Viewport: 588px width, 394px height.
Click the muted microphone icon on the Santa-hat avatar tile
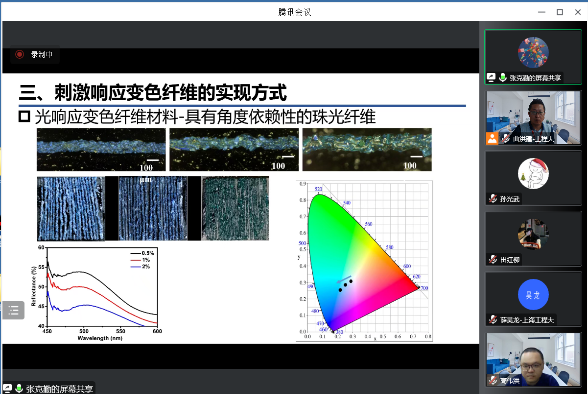(x=493, y=199)
